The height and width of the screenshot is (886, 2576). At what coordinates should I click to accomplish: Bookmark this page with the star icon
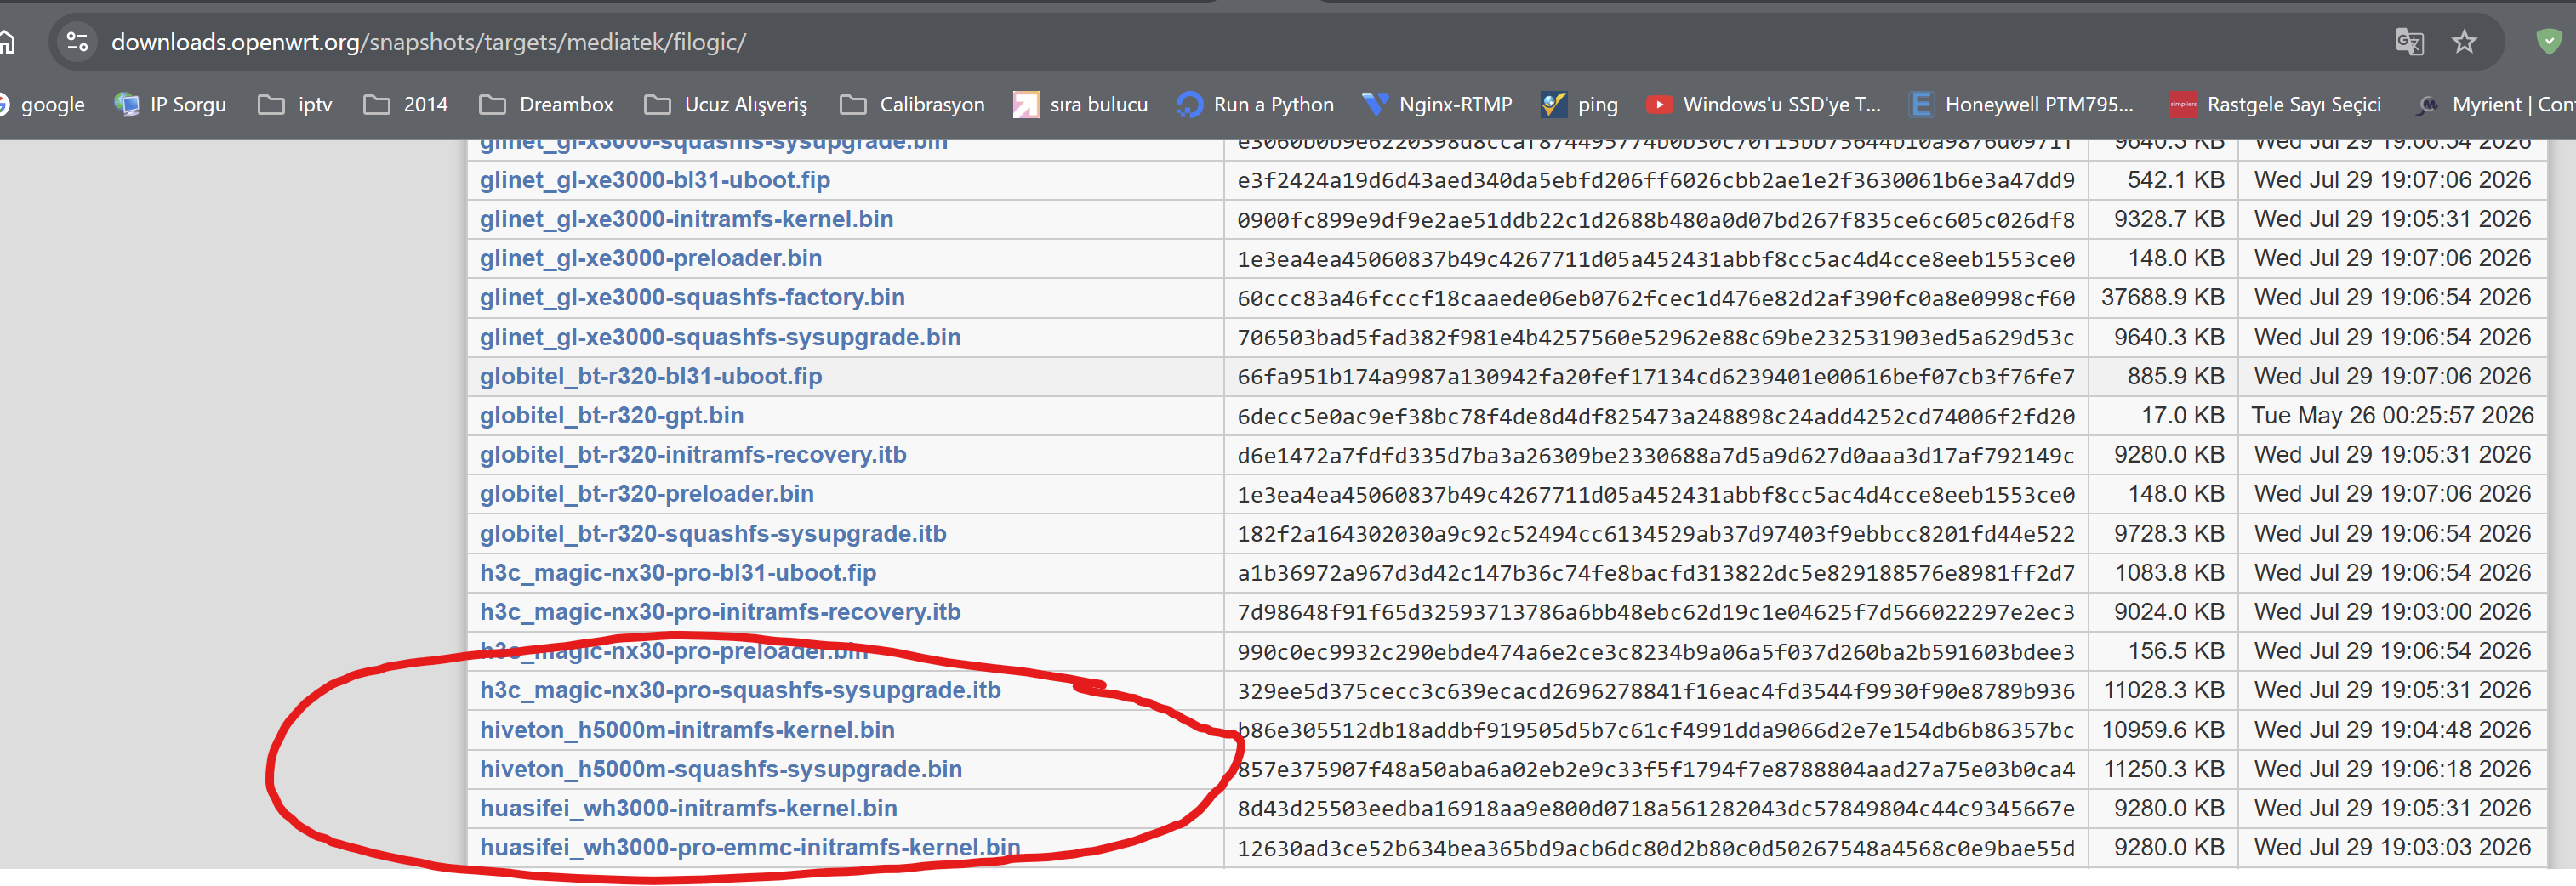(2464, 42)
